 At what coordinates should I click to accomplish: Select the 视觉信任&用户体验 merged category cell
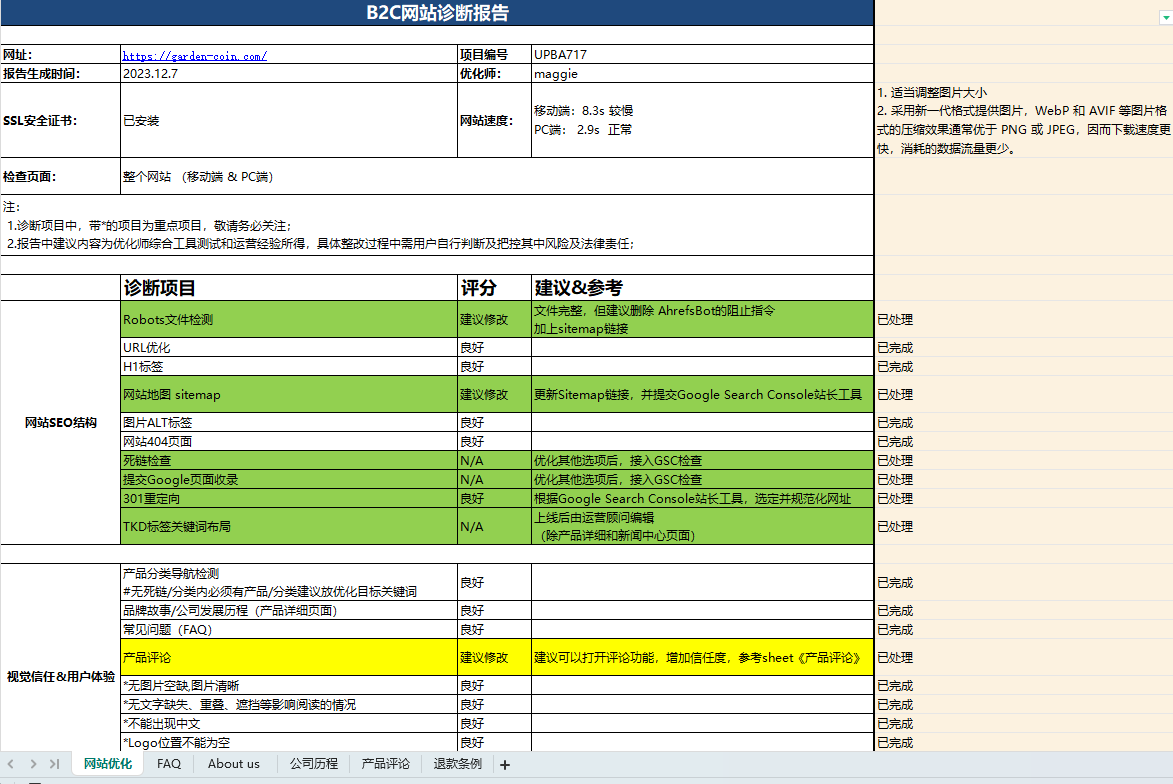click(x=61, y=658)
